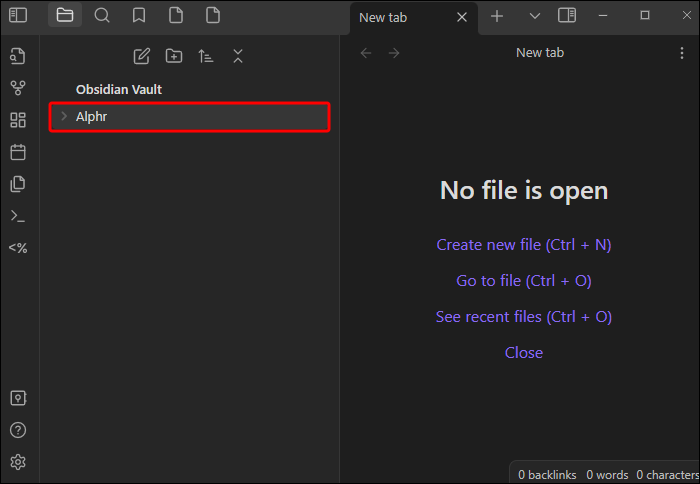Create a new note in file explorer
The width and height of the screenshot is (700, 484).
click(142, 56)
